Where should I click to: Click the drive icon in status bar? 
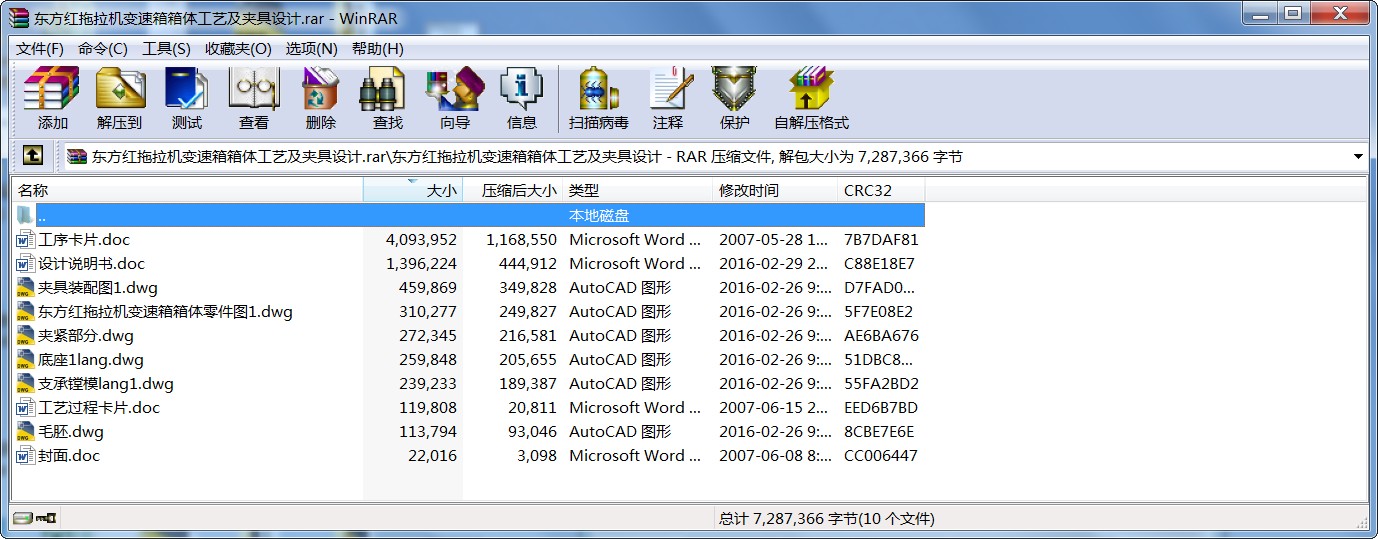pyautogui.click(x=23, y=518)
